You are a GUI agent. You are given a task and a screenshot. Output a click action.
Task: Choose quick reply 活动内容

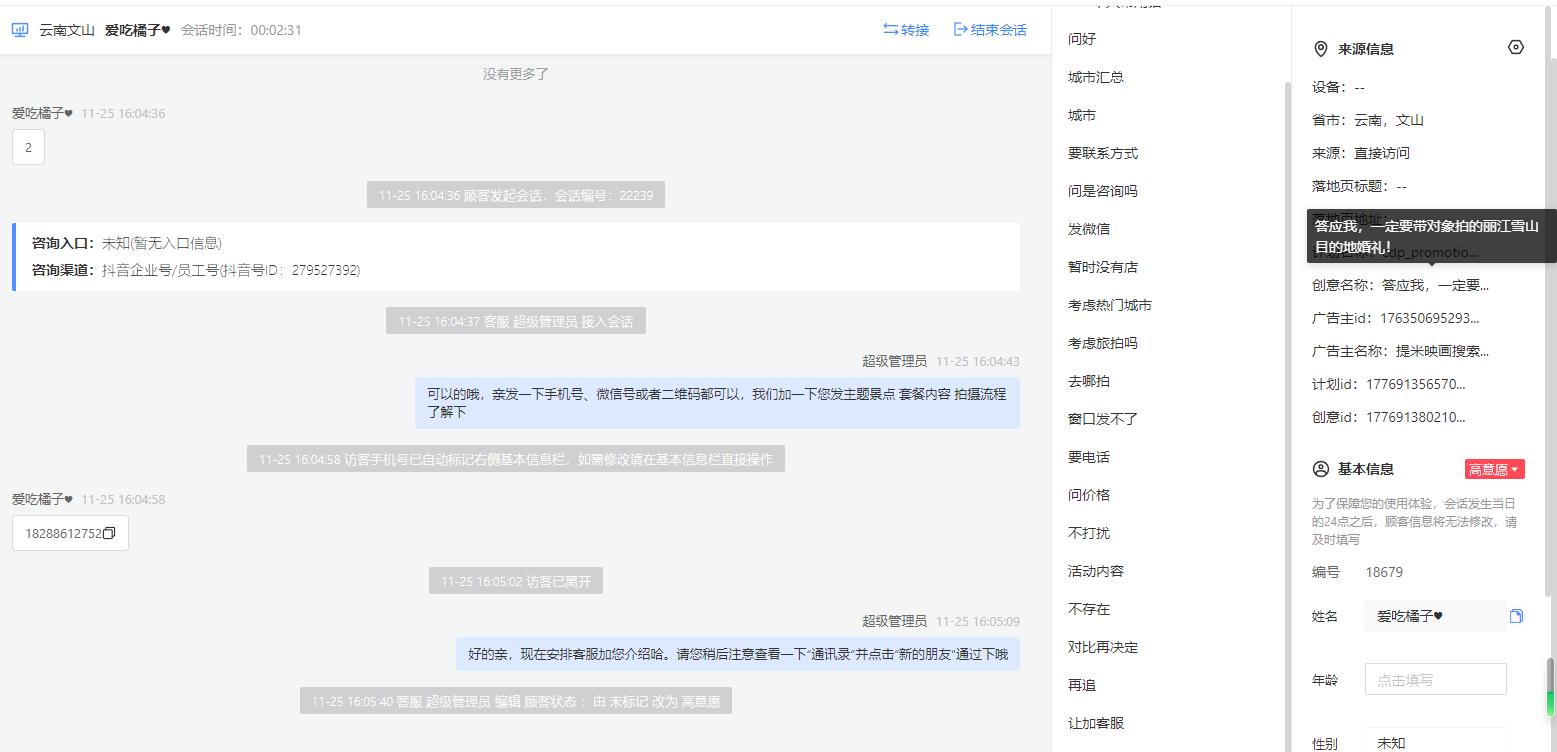(x=1096, y=571)
